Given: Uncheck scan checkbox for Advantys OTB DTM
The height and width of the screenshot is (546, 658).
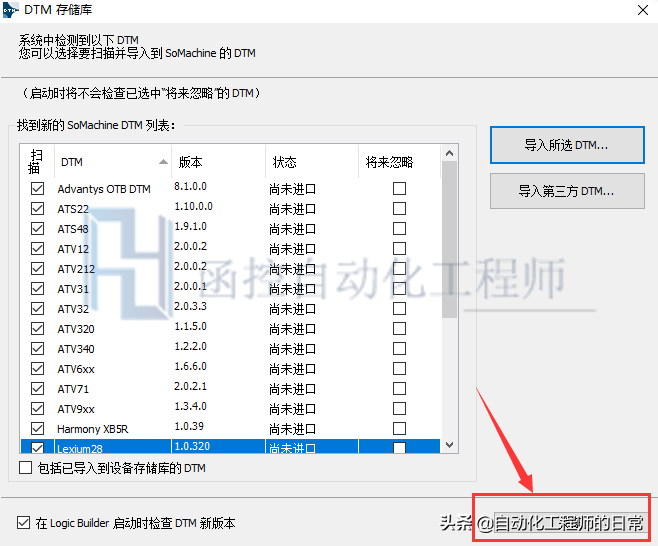Looking at the screenshot, I should pyautogui.click(x=37, y=188).
